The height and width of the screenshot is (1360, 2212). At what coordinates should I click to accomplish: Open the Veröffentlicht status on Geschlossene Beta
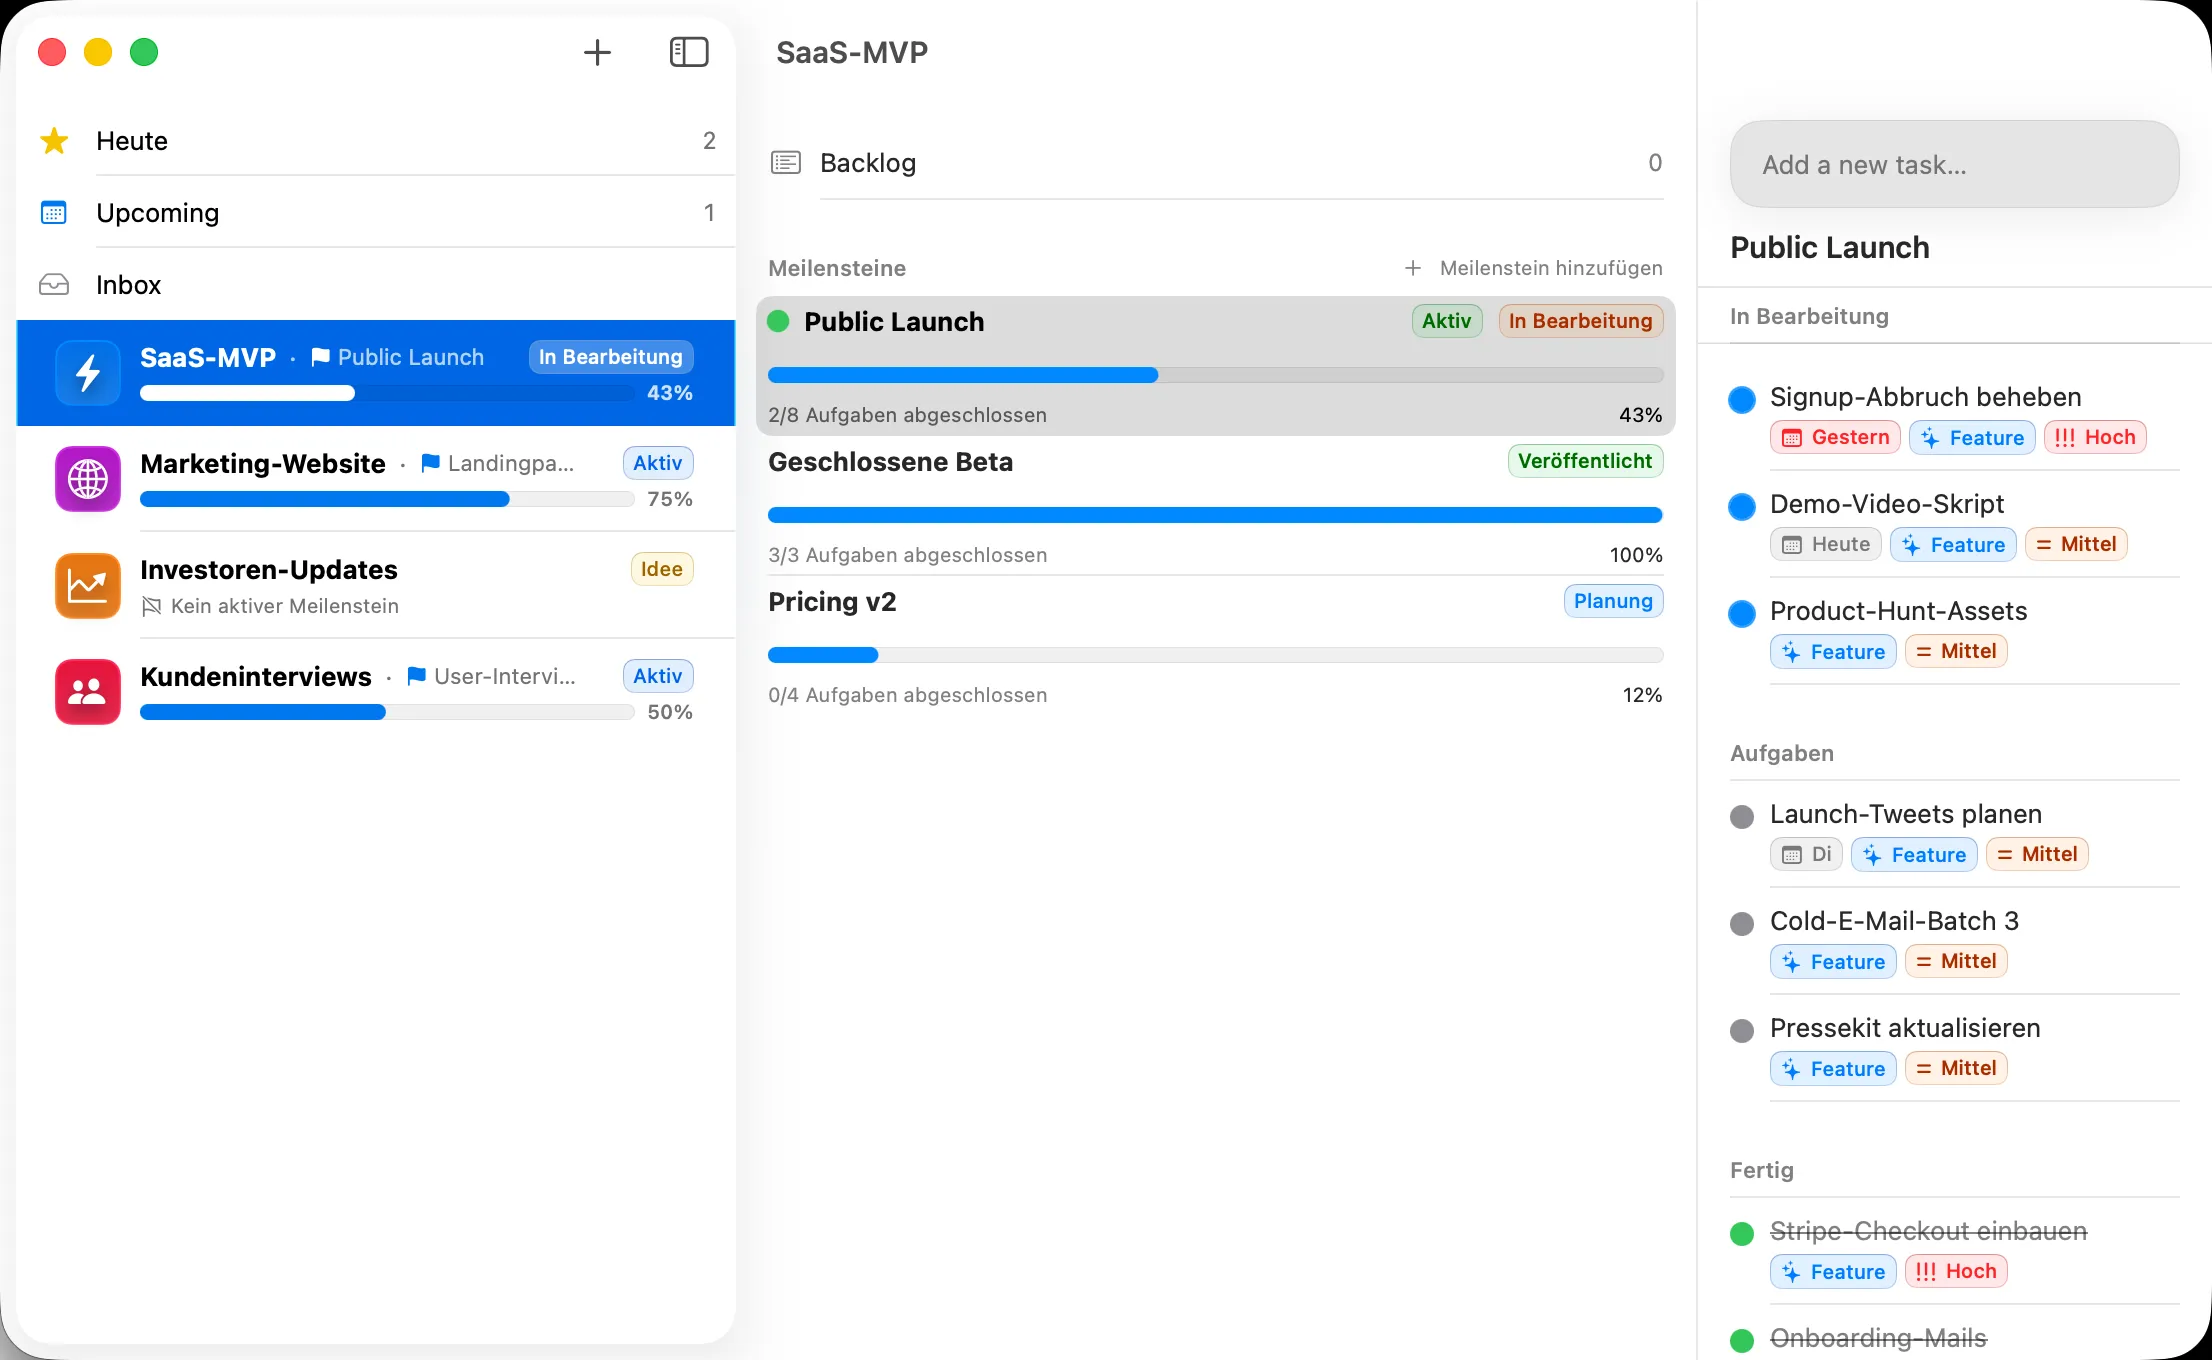[1585, 461]
